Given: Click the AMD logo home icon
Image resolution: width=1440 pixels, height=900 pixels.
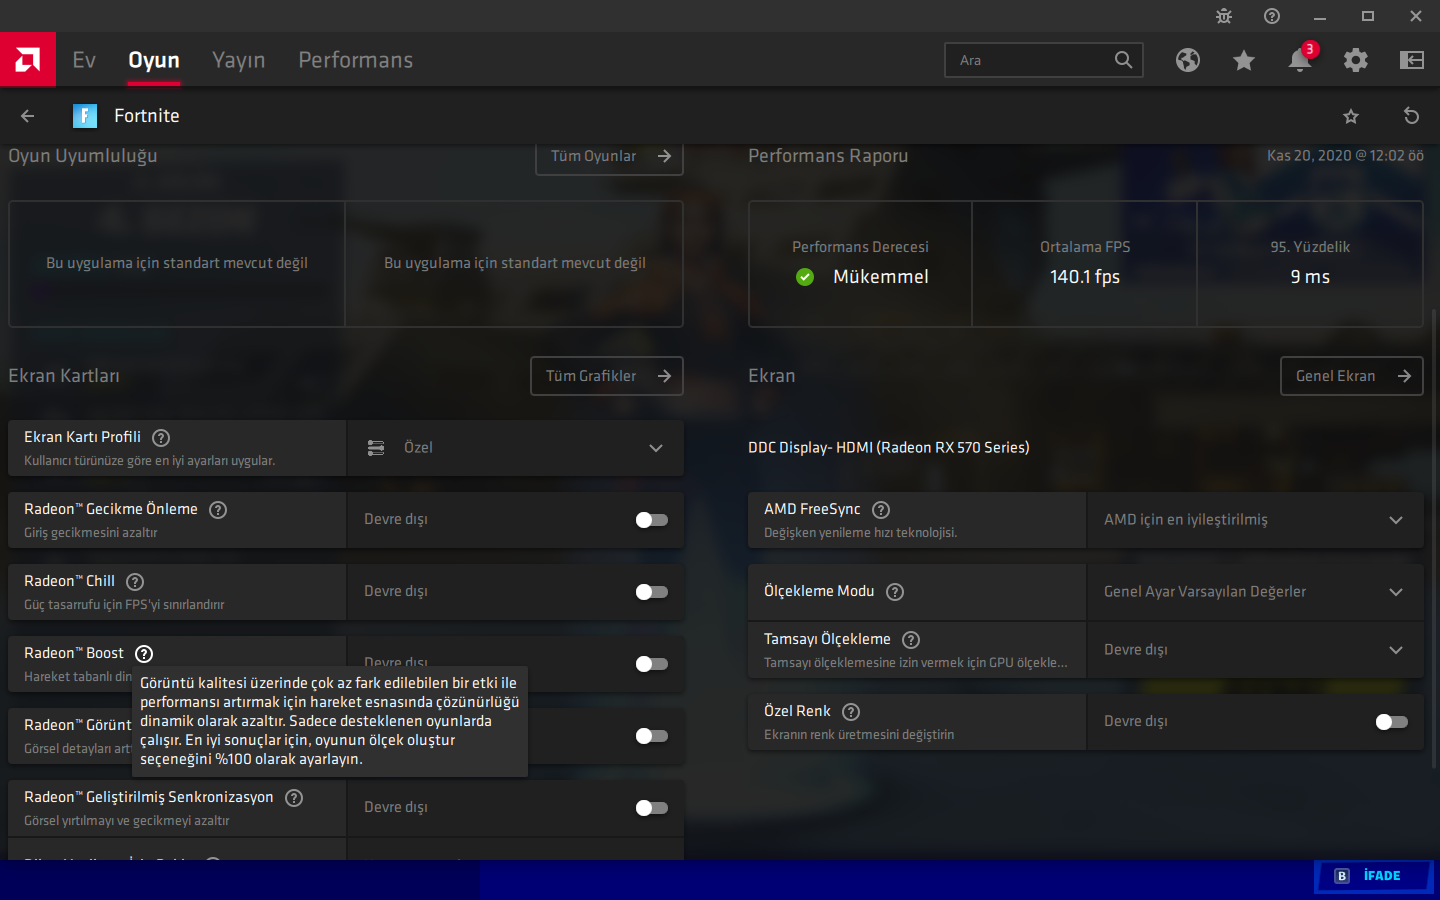Looking at the screenshot, I should [28, 60].
